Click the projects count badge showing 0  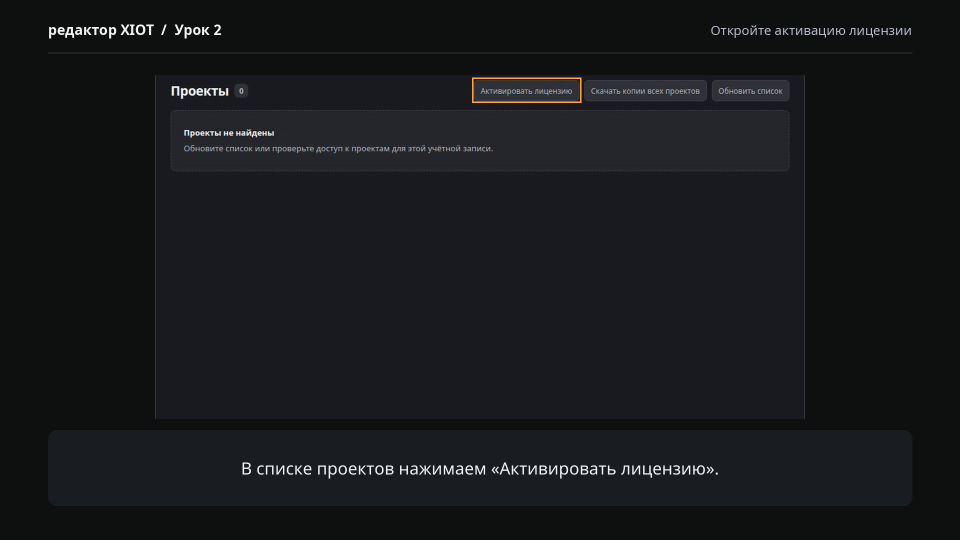(241, 91)
